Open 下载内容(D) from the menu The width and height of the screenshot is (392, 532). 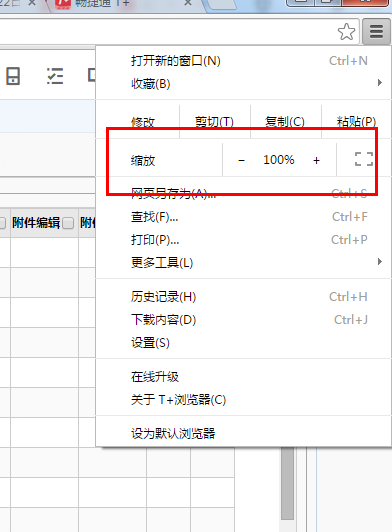(243, 320)
